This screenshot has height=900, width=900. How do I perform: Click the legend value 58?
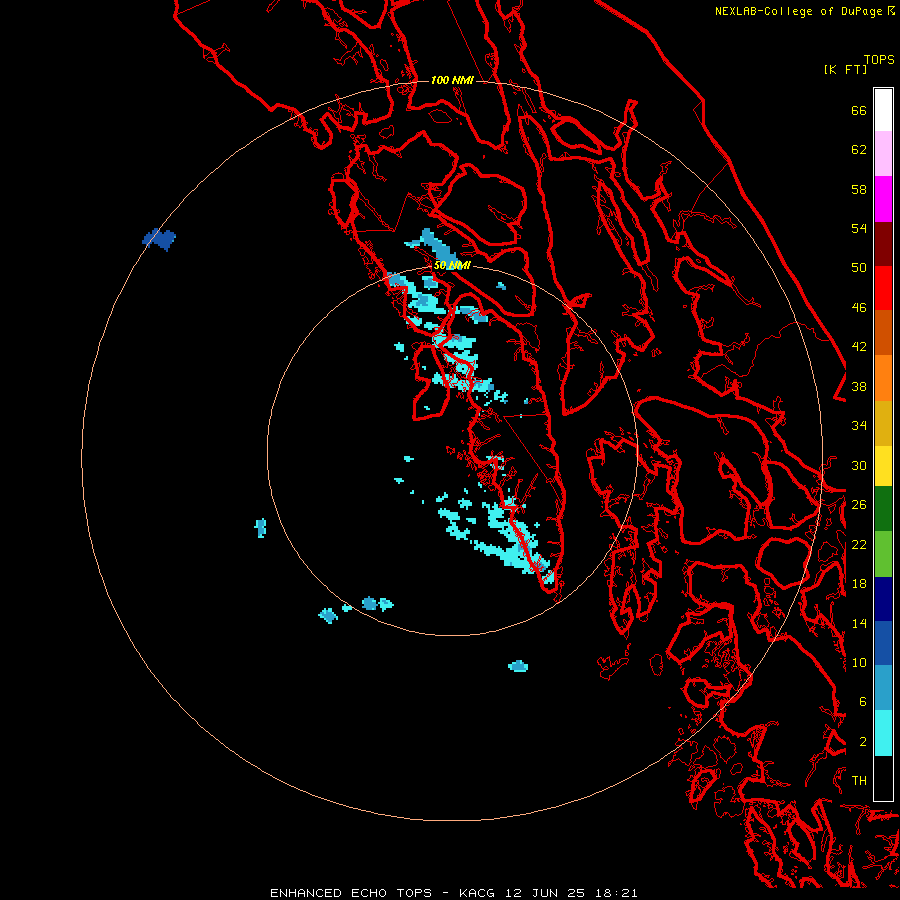[859, 189]
